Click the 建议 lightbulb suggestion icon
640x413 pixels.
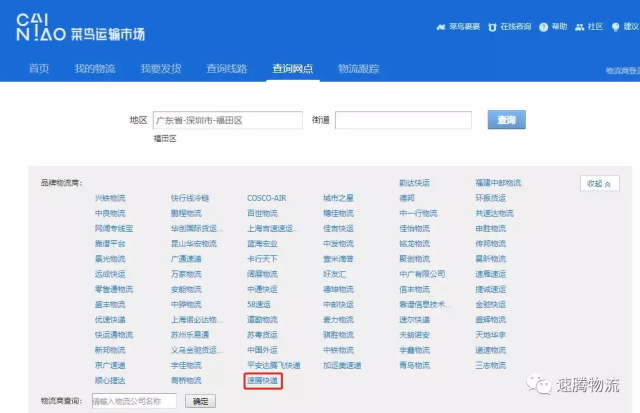point(616,27)
